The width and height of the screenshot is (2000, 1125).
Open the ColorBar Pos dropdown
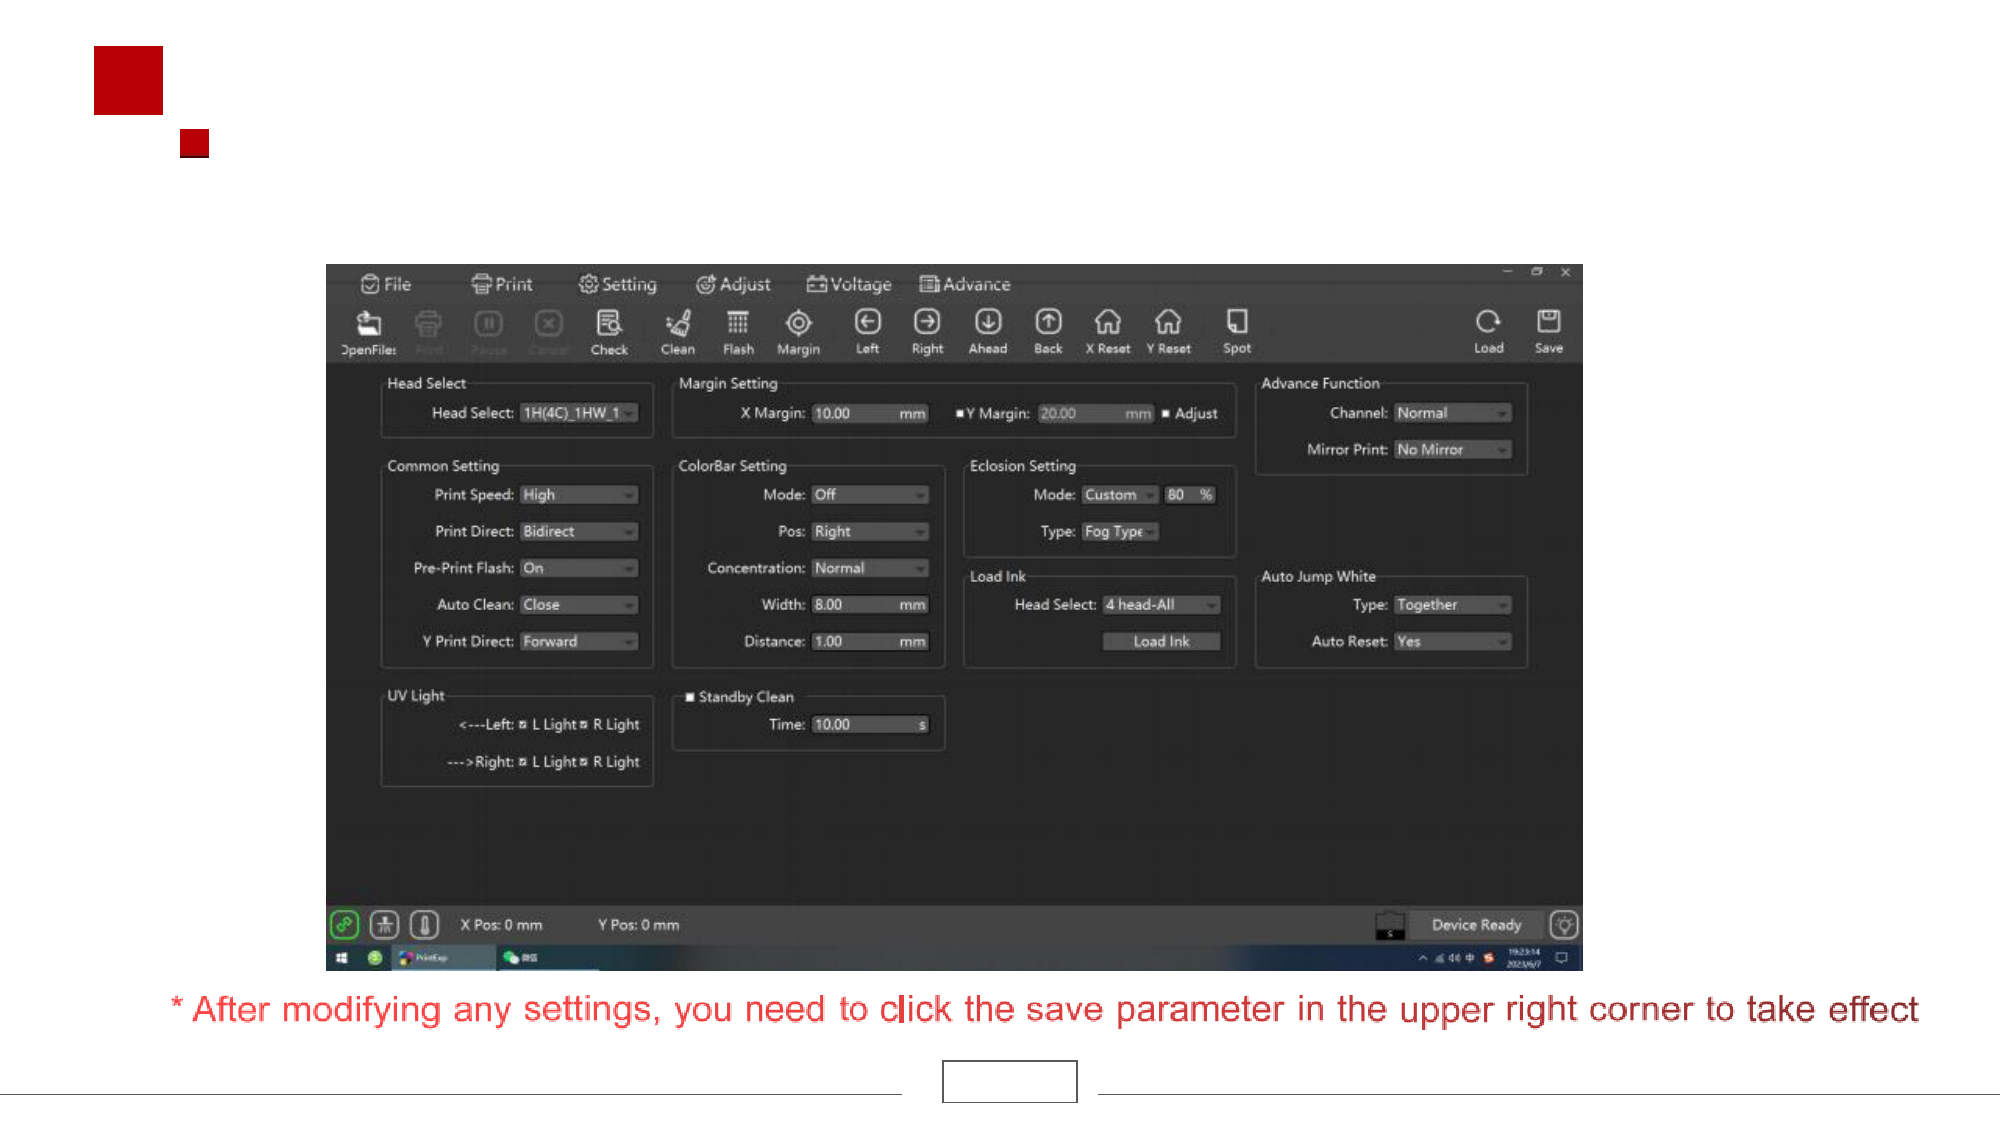tap(870, 532)
